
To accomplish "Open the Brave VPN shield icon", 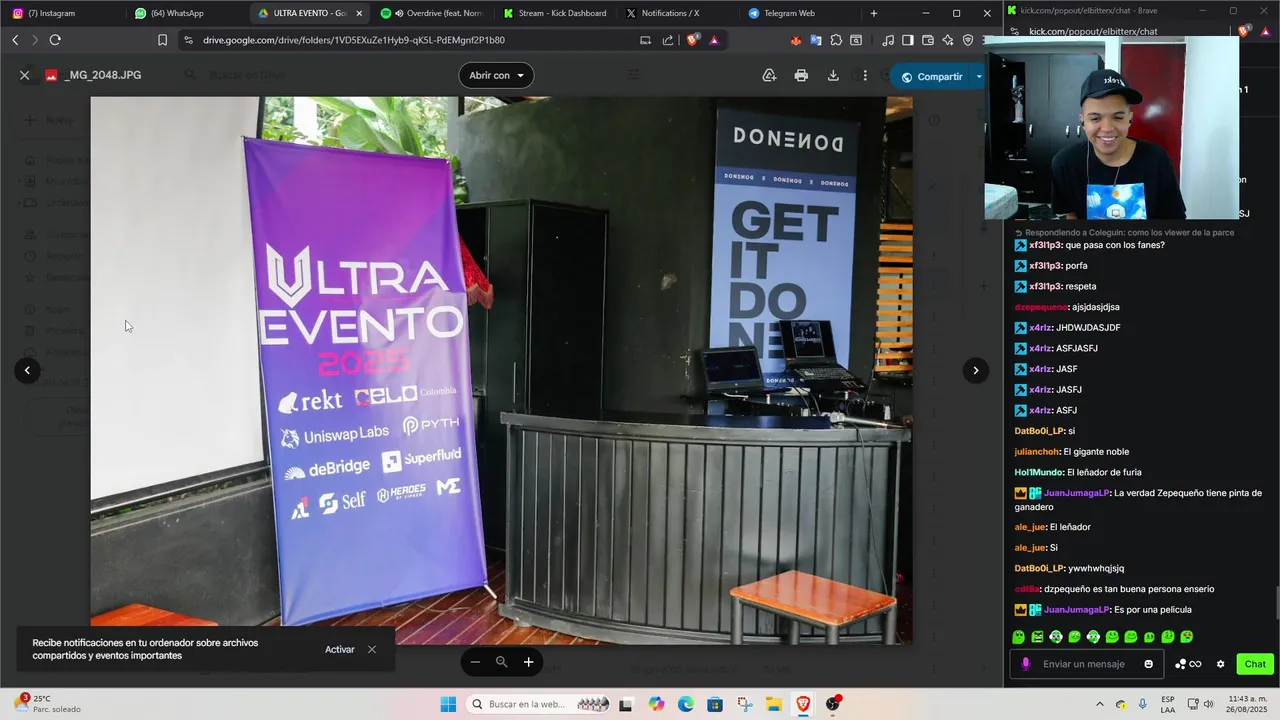I will 968,40.
